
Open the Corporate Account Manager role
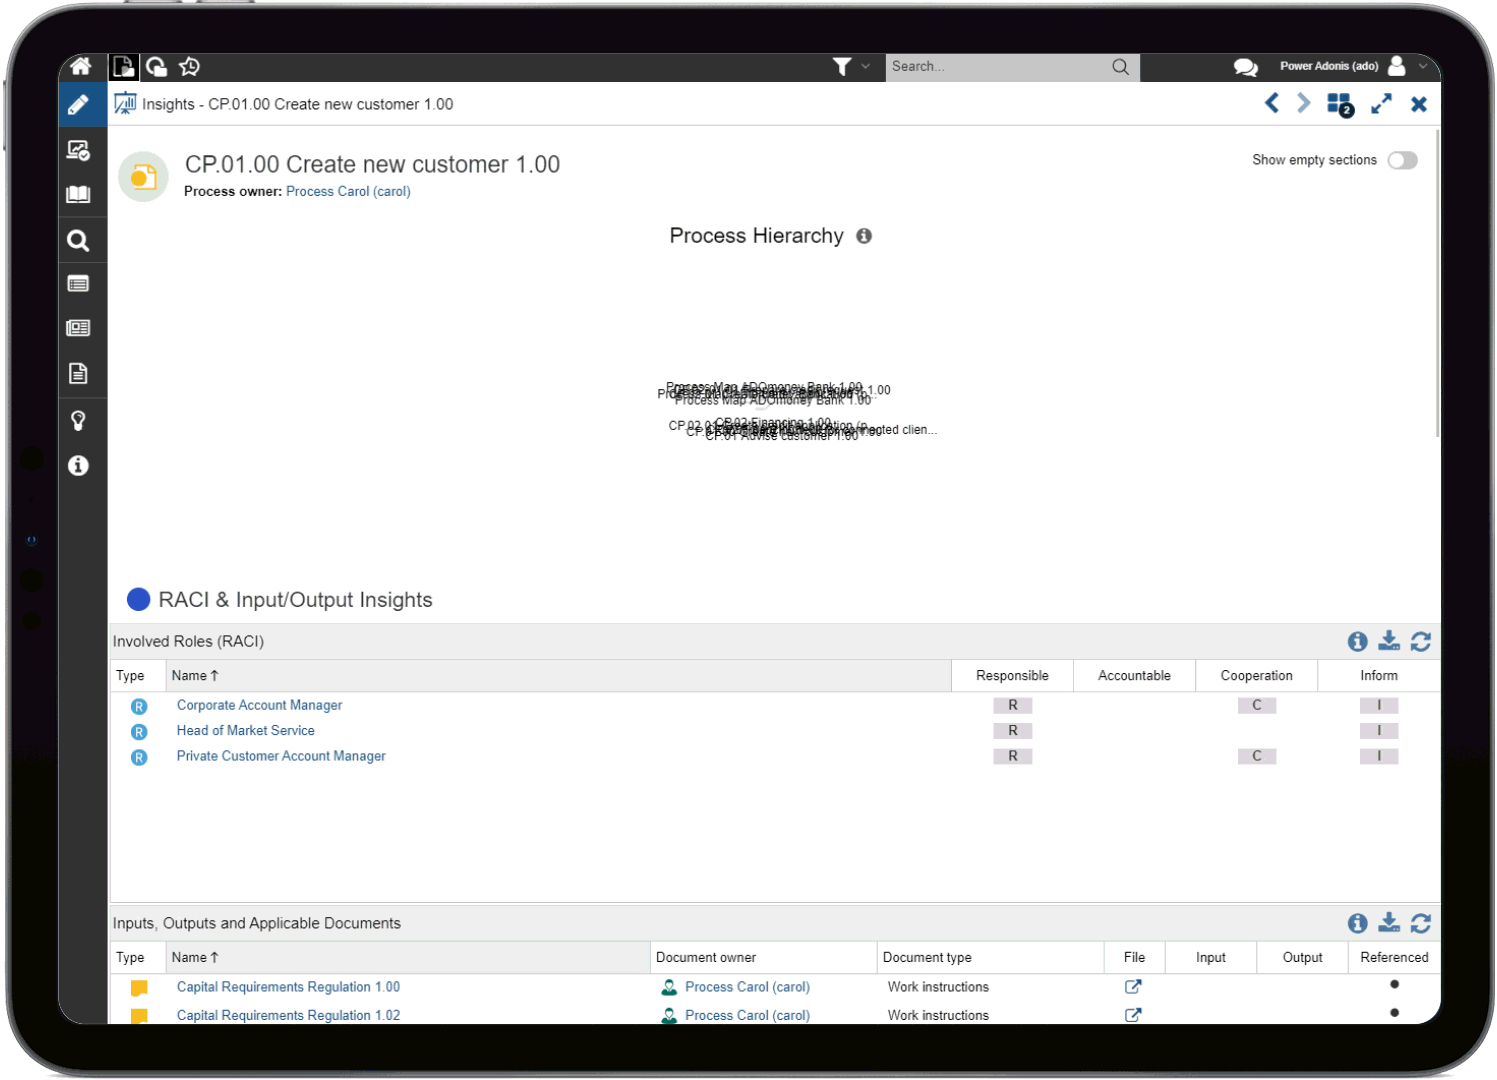click(x=259, y=705)
